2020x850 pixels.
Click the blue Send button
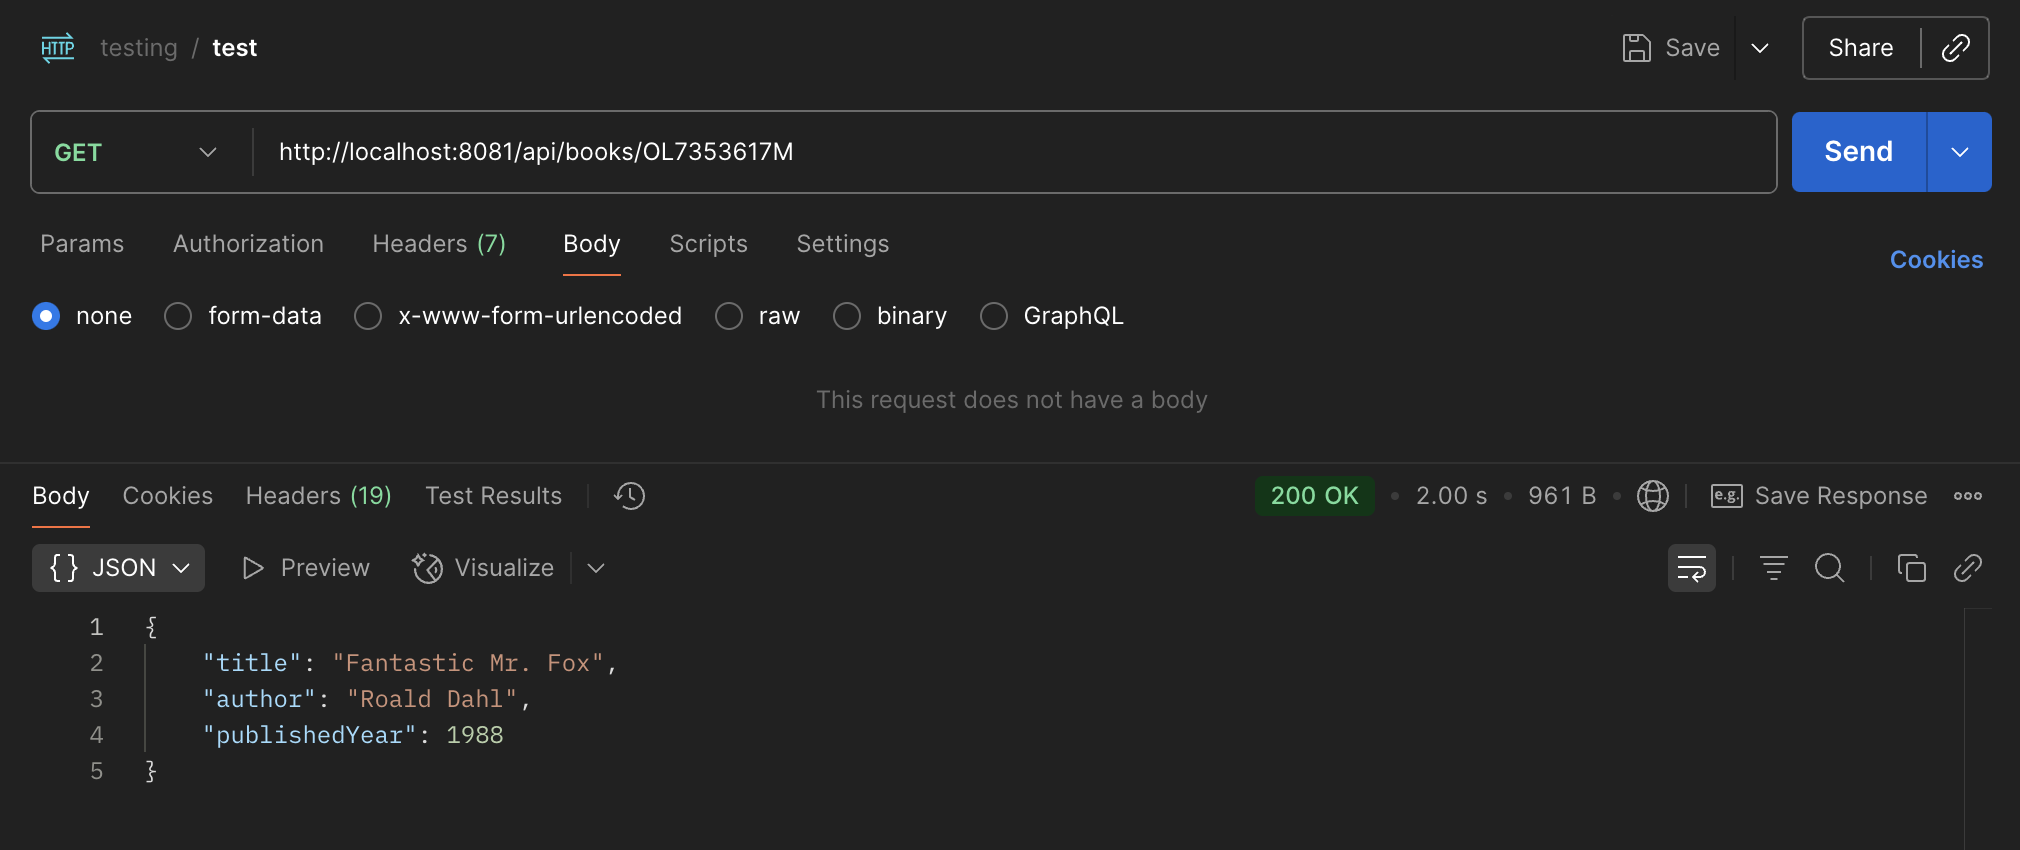pos(1858,152)
